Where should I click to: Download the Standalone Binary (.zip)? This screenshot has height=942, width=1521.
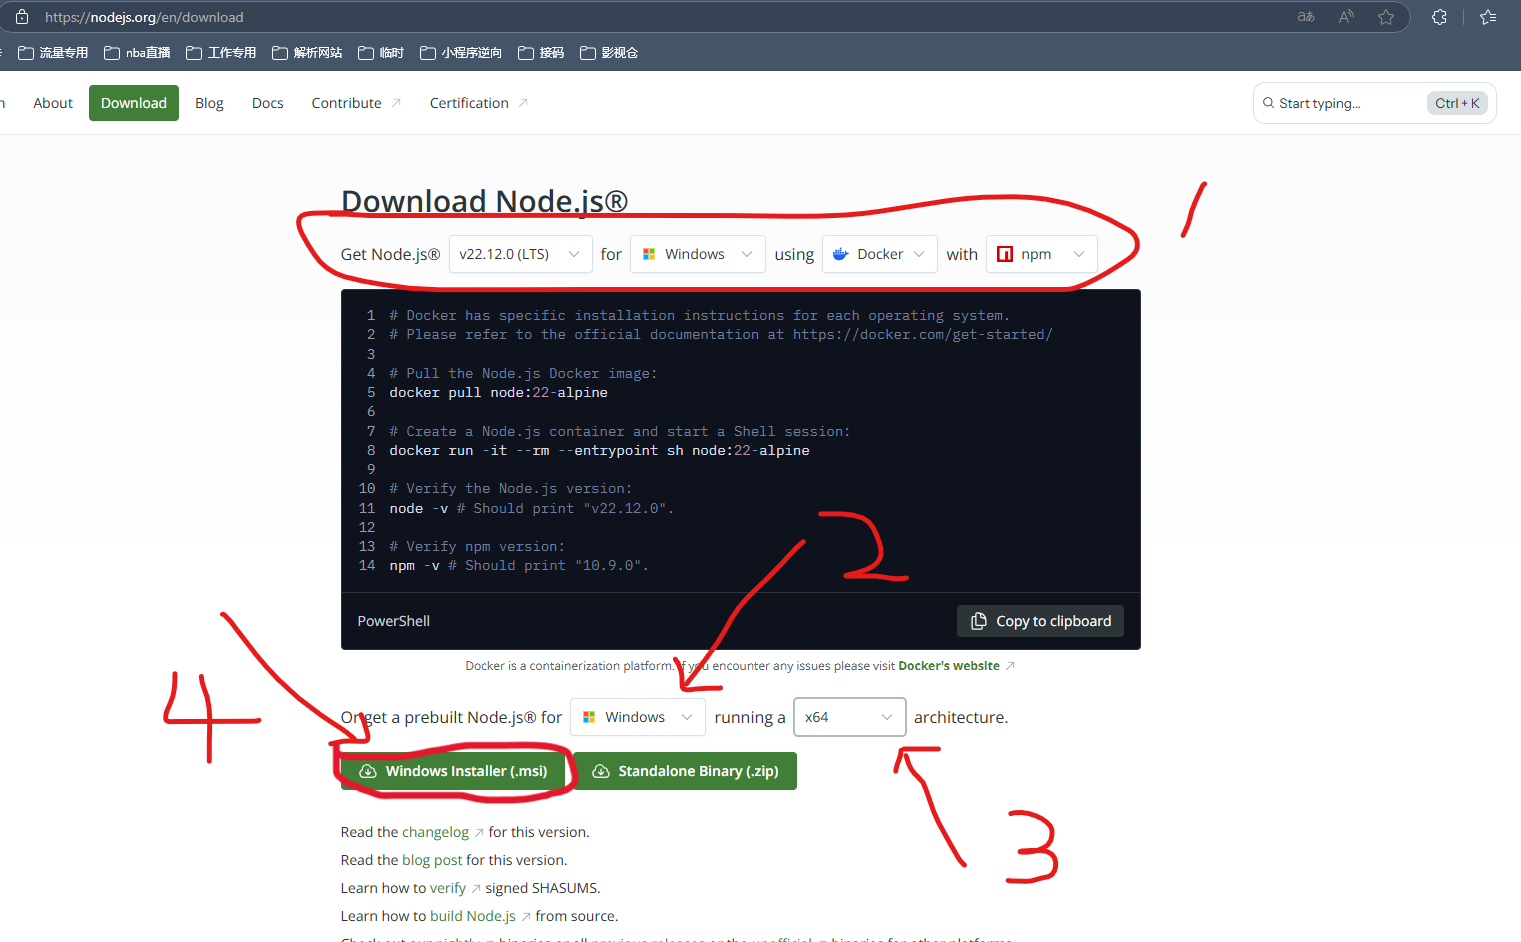[685, 771]
